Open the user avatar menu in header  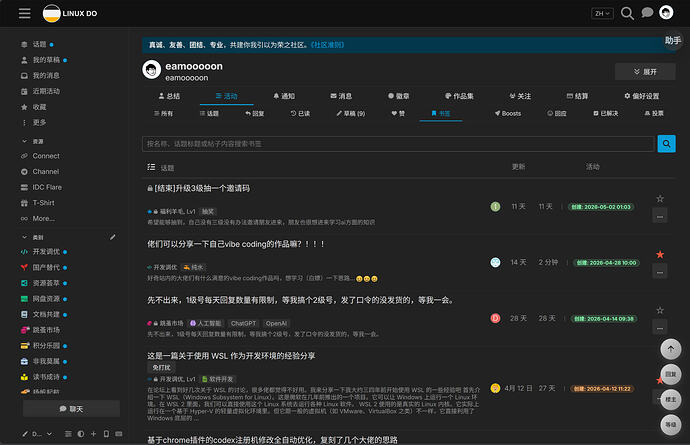coord(666,12)
